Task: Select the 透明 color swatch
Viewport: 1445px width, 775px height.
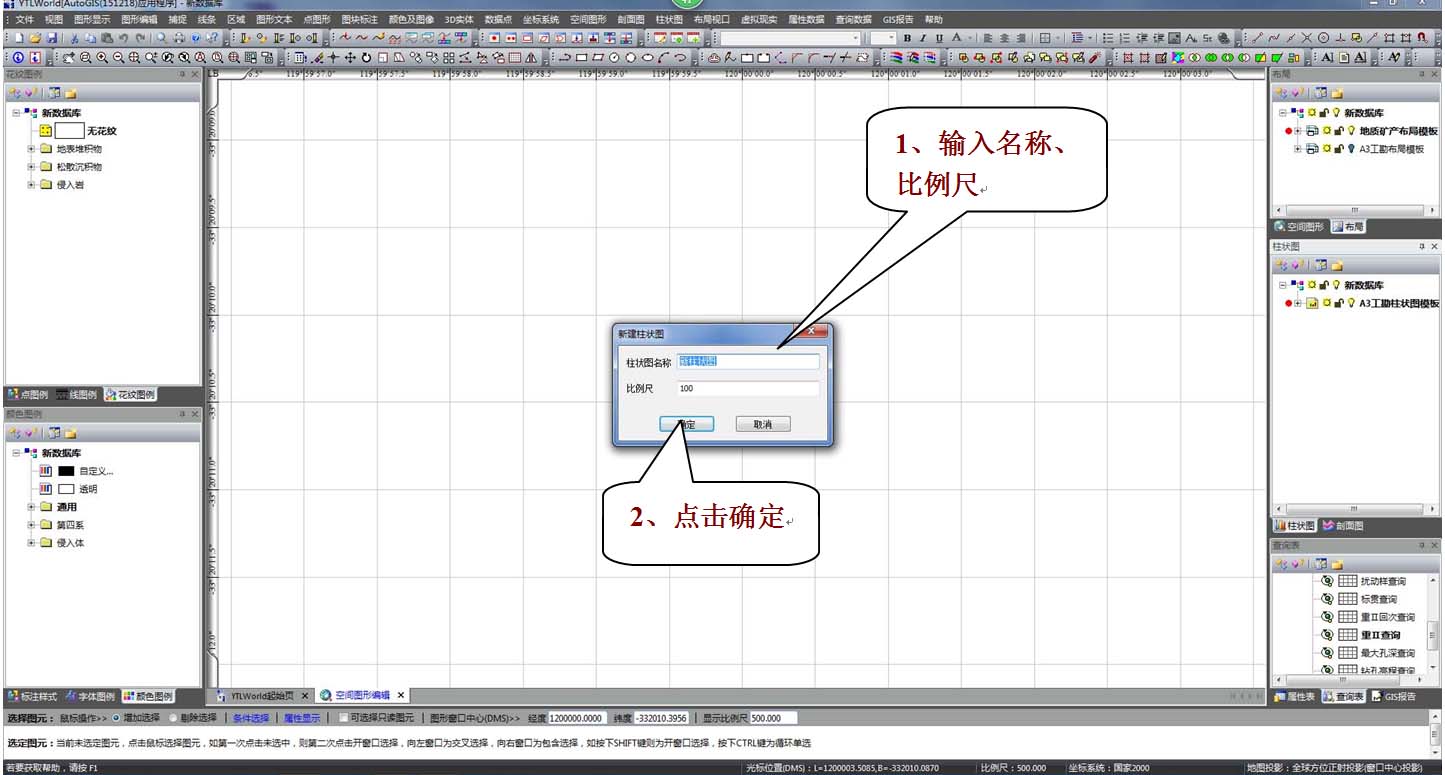Action: click(x=66, y=489)
